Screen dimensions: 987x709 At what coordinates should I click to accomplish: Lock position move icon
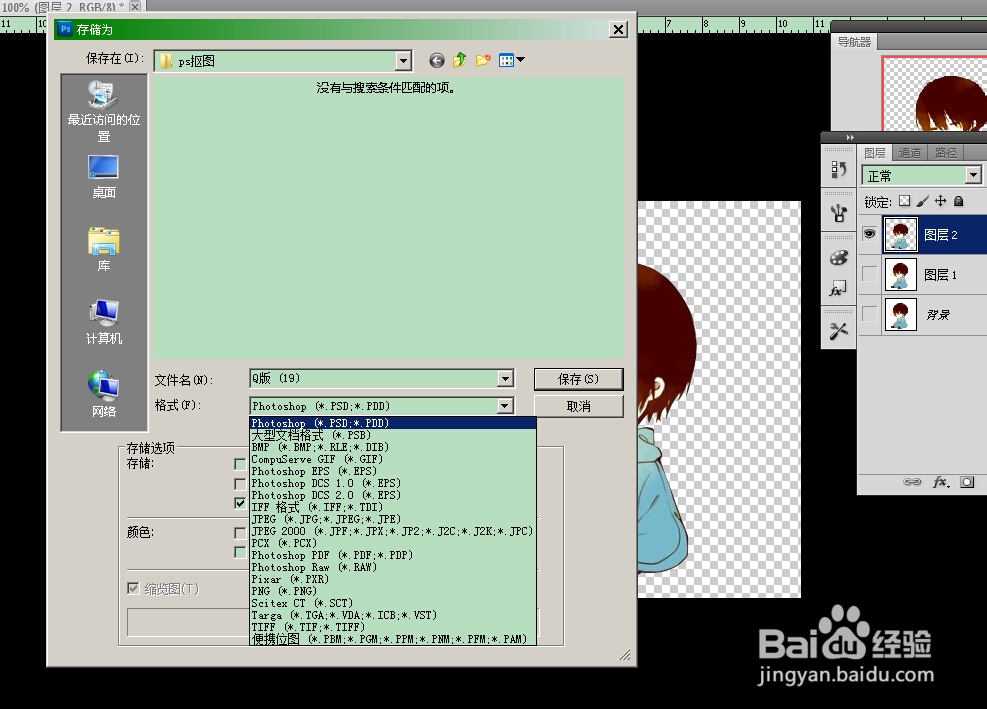[940, 201]
